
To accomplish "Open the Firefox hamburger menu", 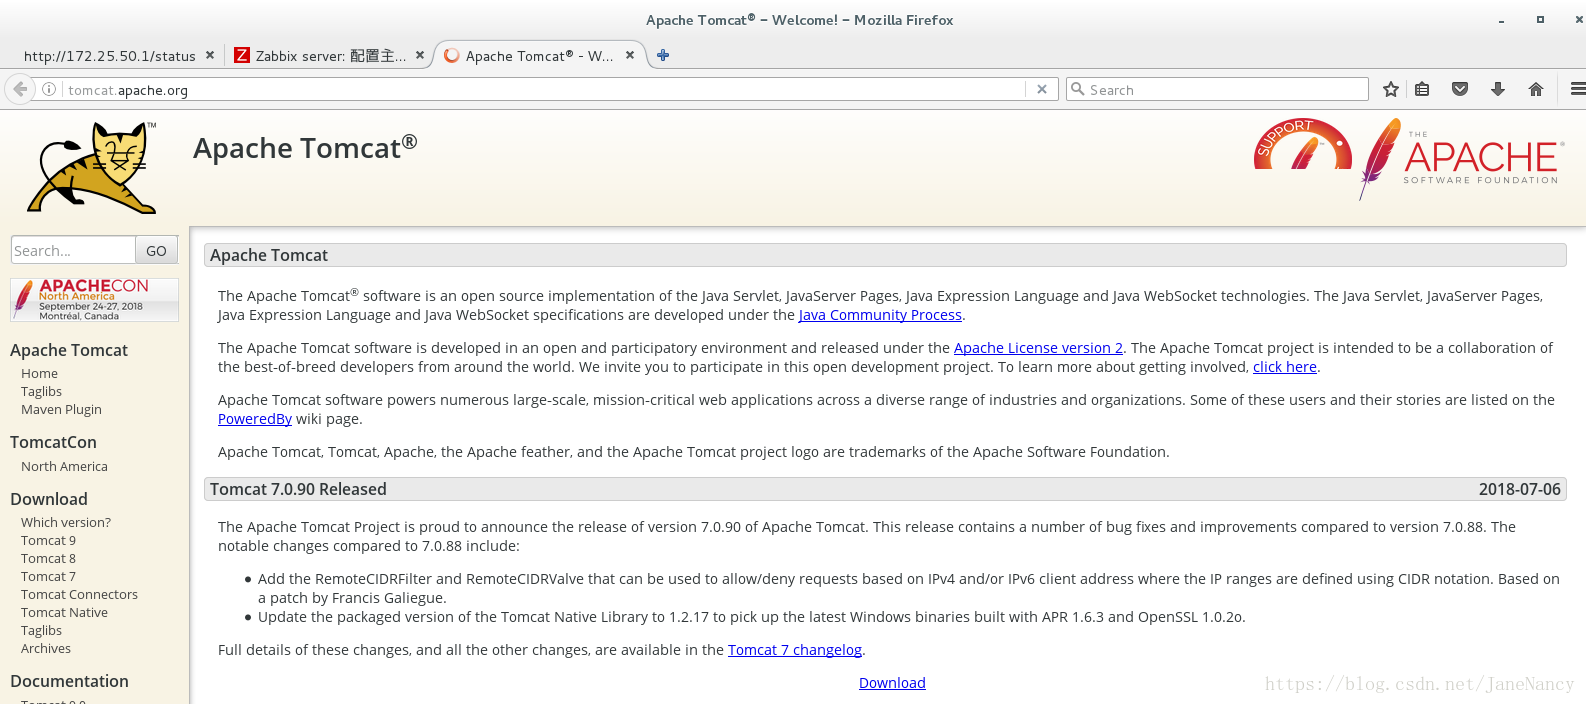I will pos(1577,89).
